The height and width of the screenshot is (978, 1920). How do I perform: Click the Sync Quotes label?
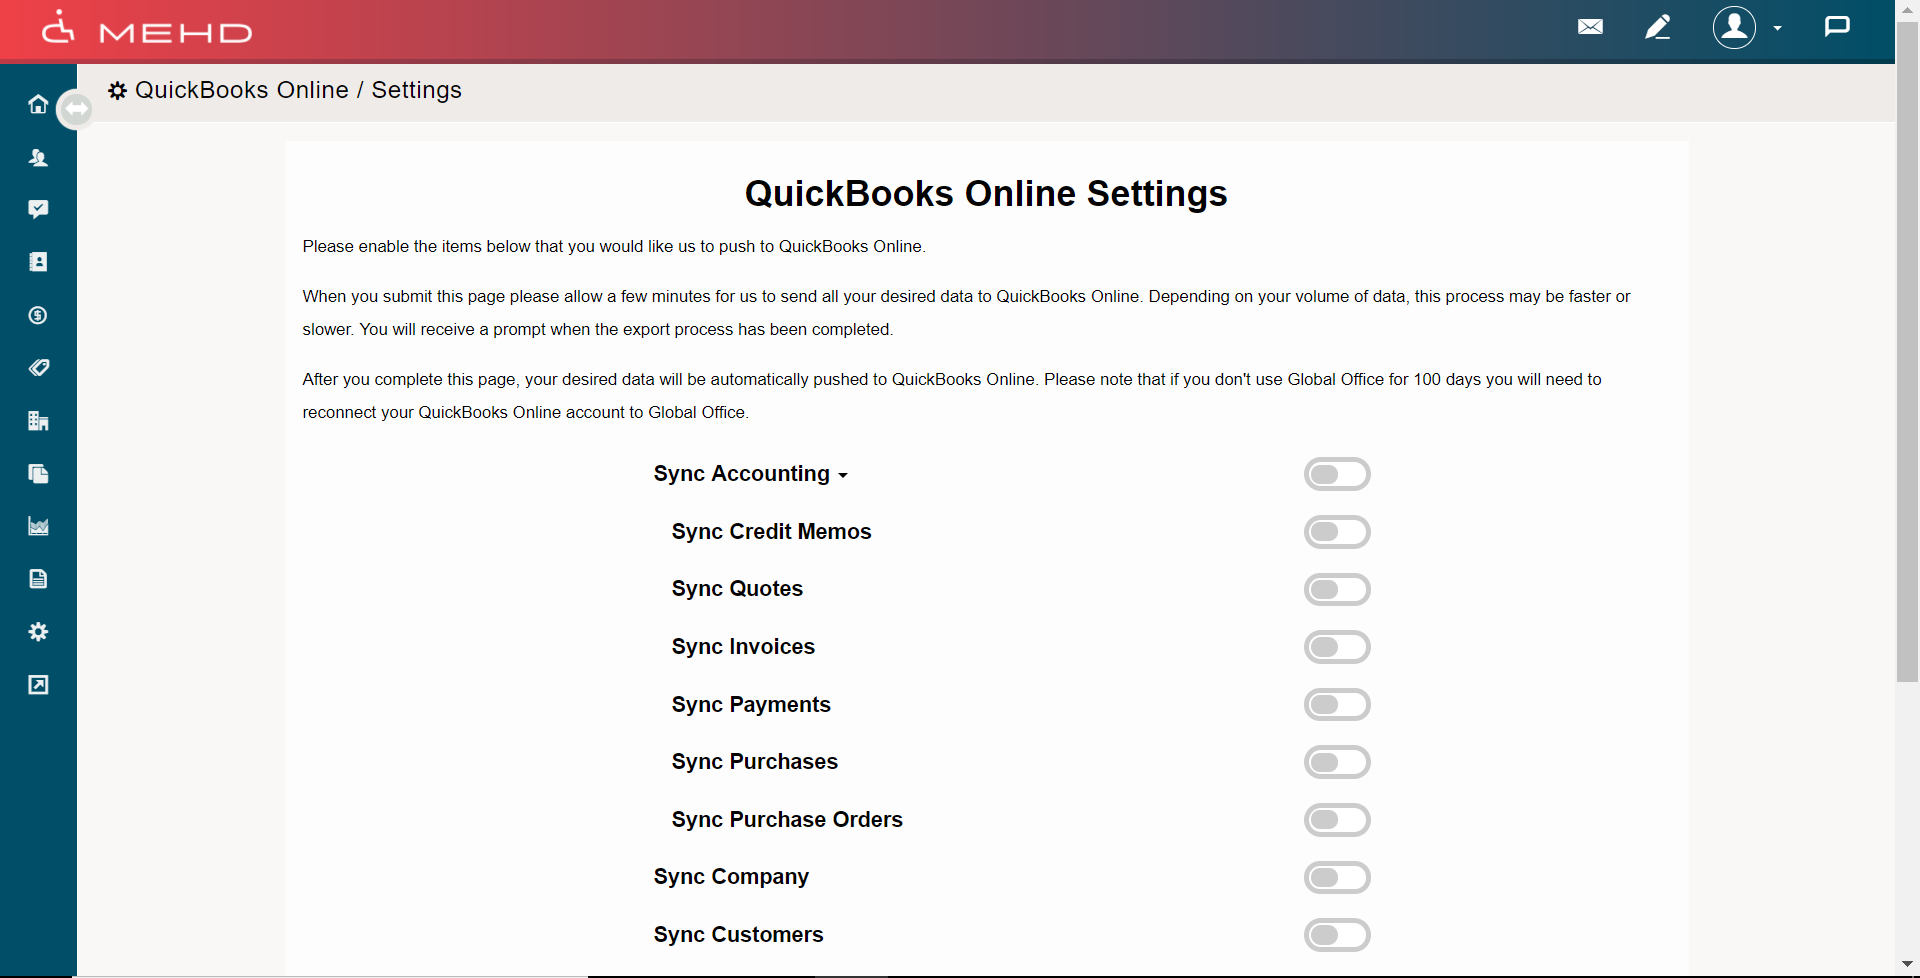click(737, 589)
